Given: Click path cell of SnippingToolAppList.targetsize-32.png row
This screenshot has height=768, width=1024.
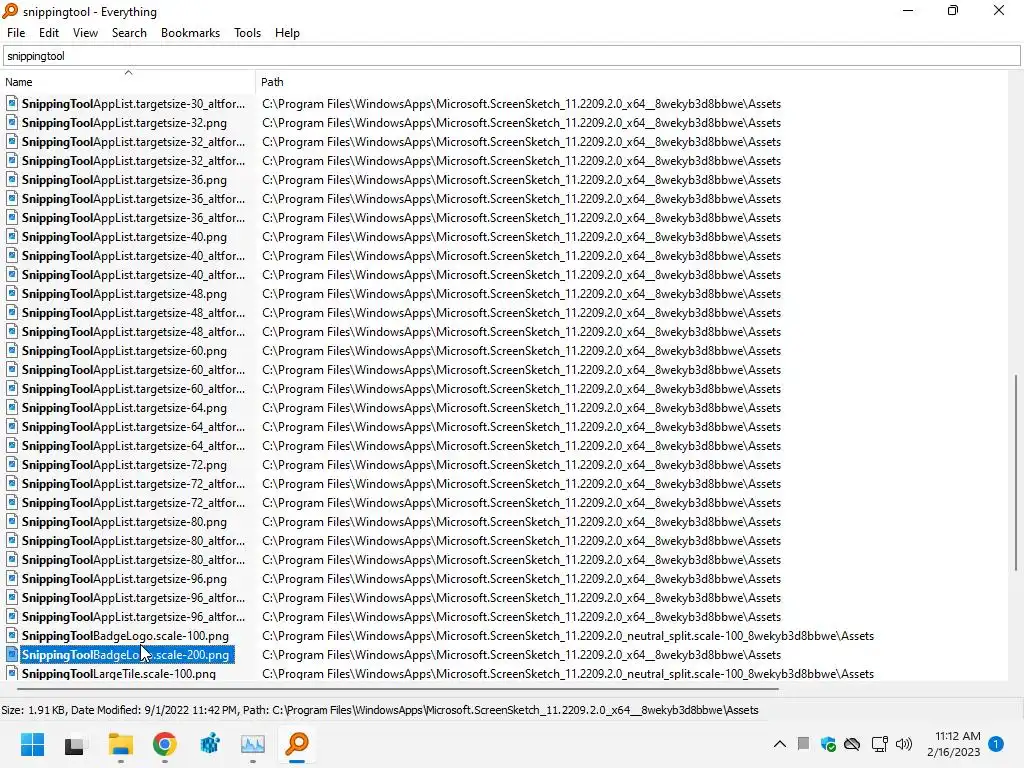Looking at the screenshot, I should [x=521, y=122].
